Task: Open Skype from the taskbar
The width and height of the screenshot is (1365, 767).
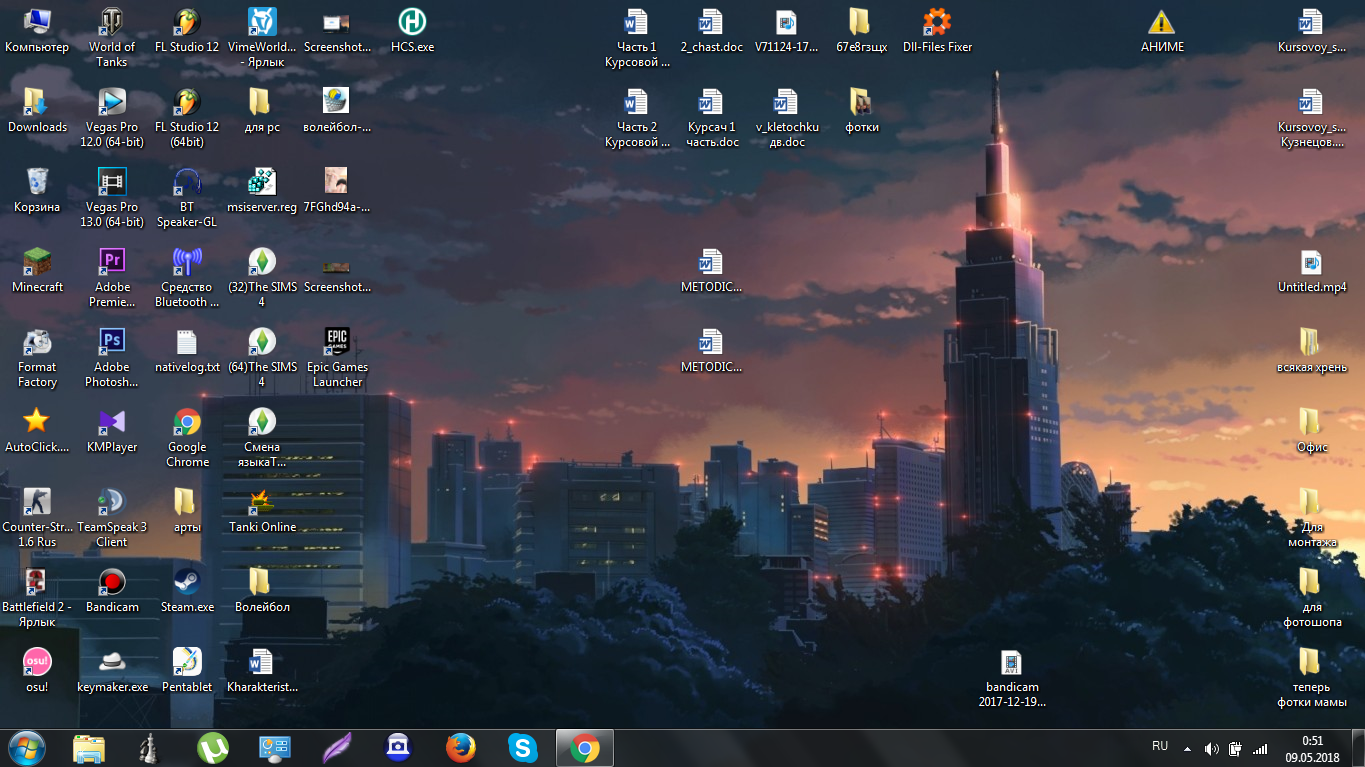Action: point(522,748)
